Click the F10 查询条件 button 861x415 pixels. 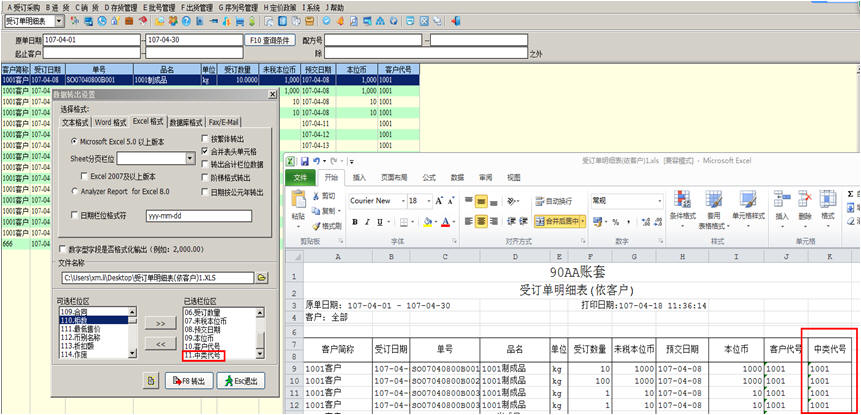click(270, 40)
